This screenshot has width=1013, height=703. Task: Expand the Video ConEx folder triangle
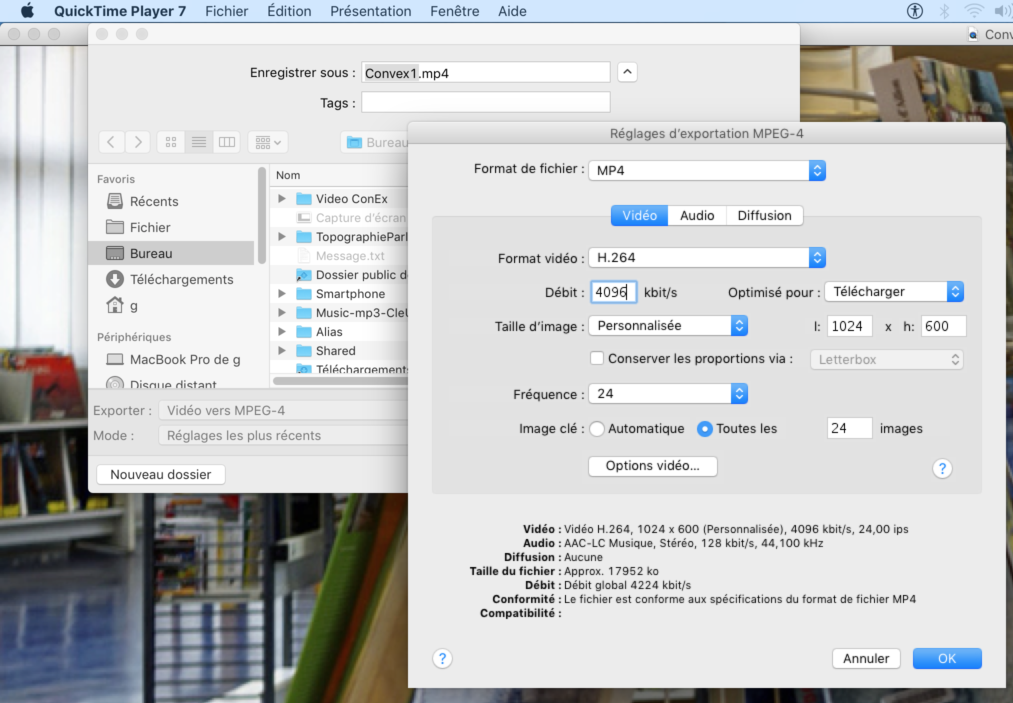[x=282, y=198]
